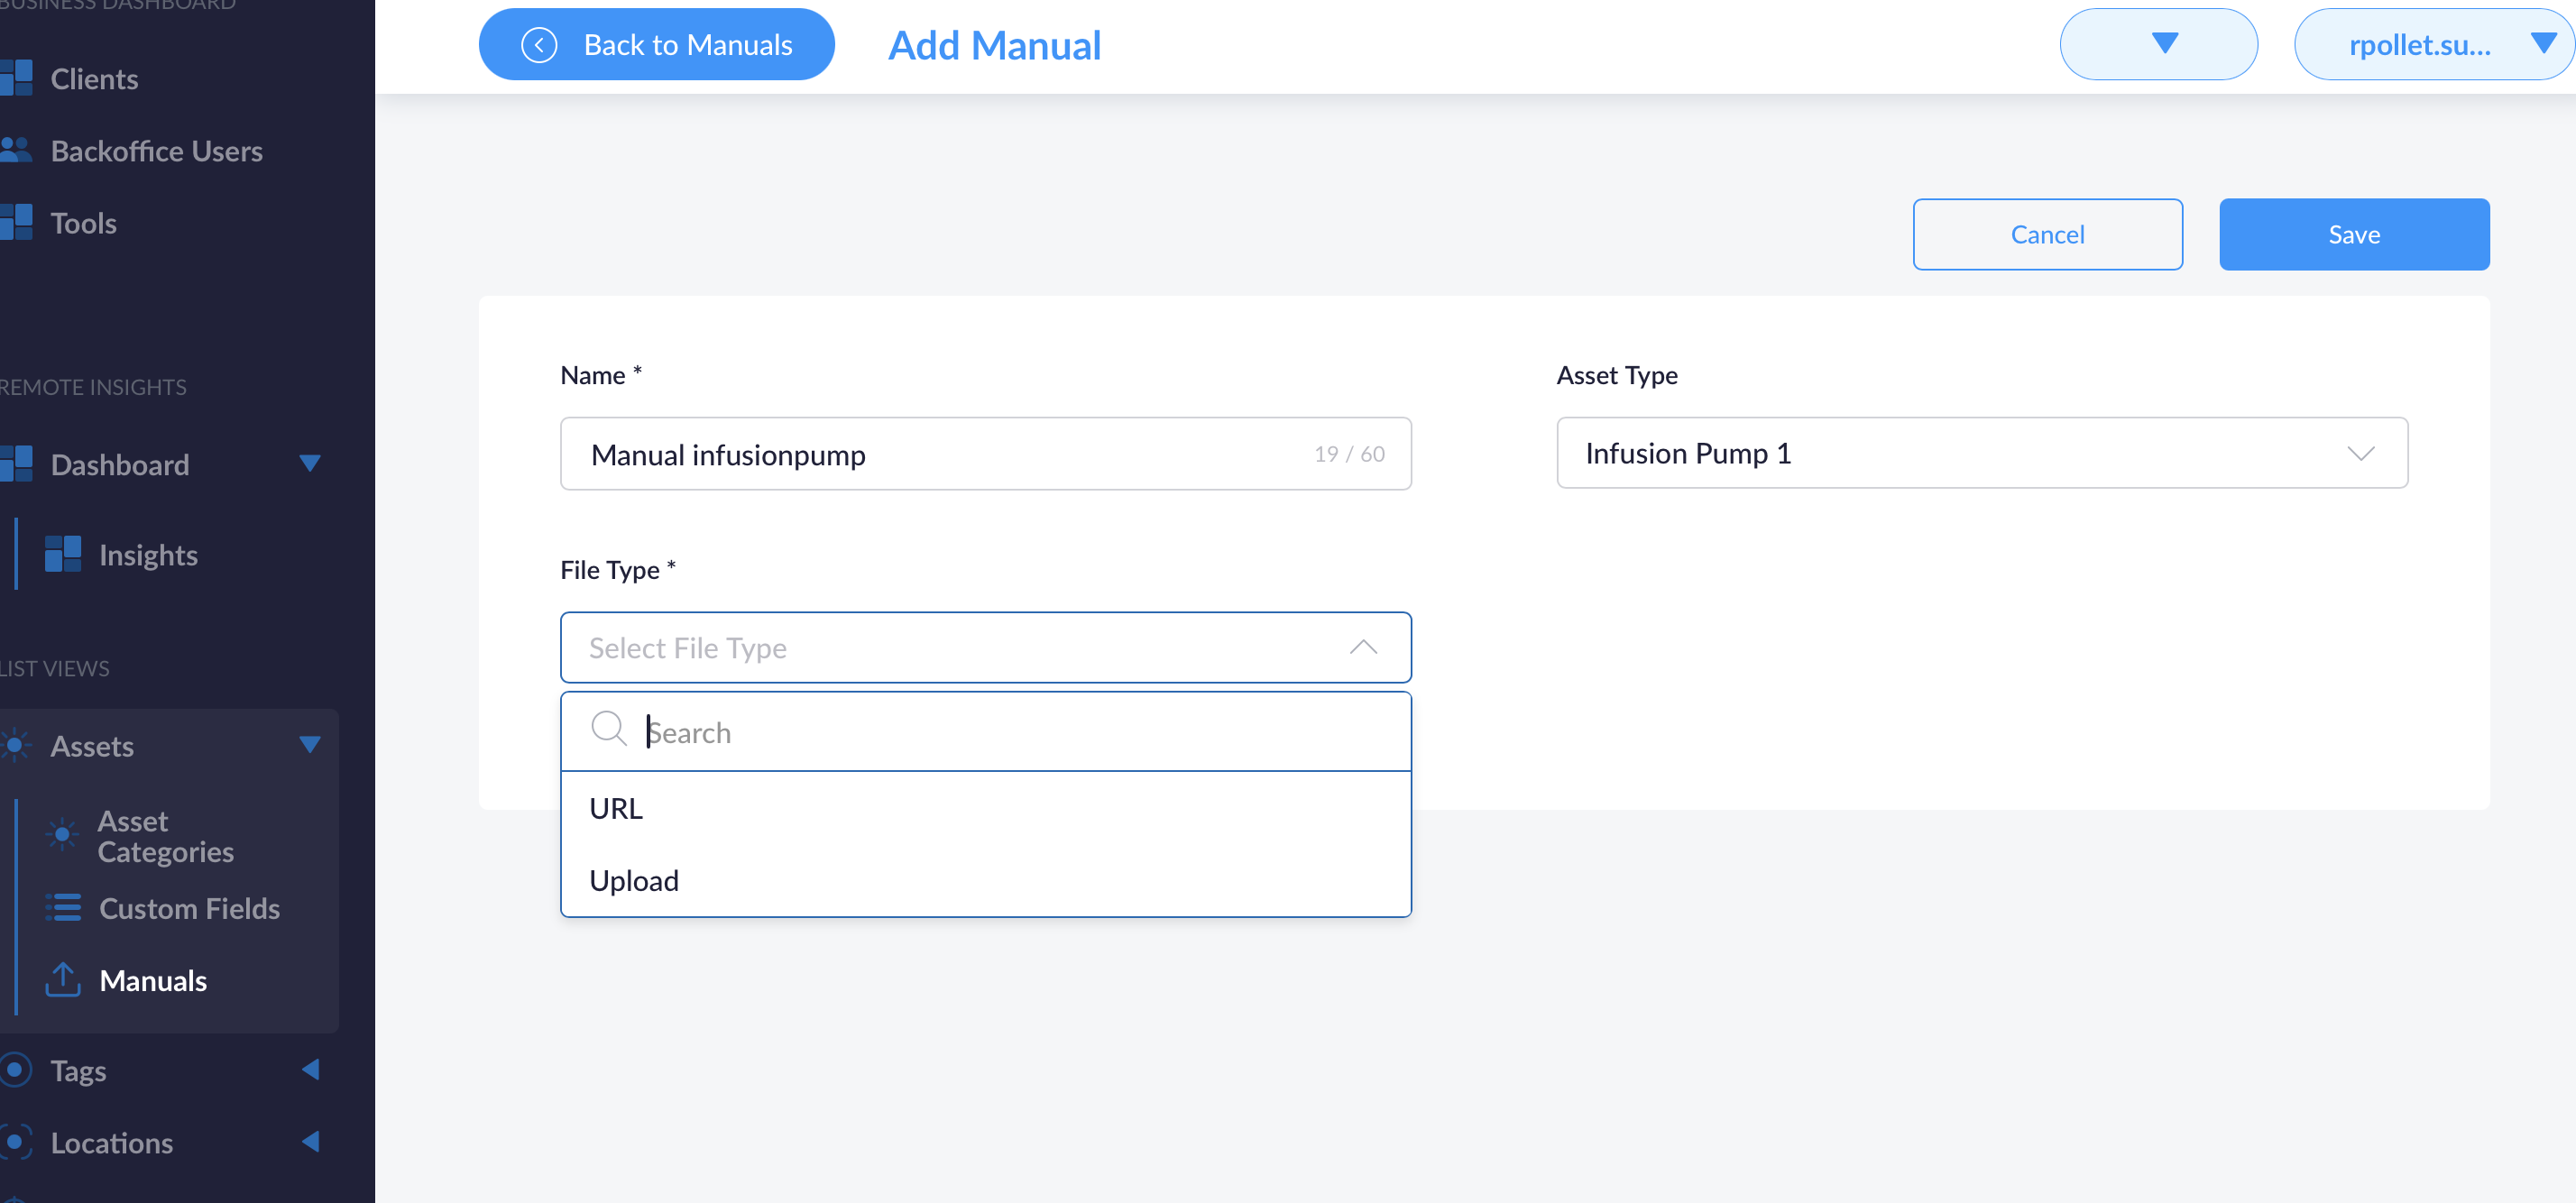The width and height of the screenshot is (2576, 1203).
Task: Open the Asset Type dropdown chevron
Action: click(x=2360, y=453)
